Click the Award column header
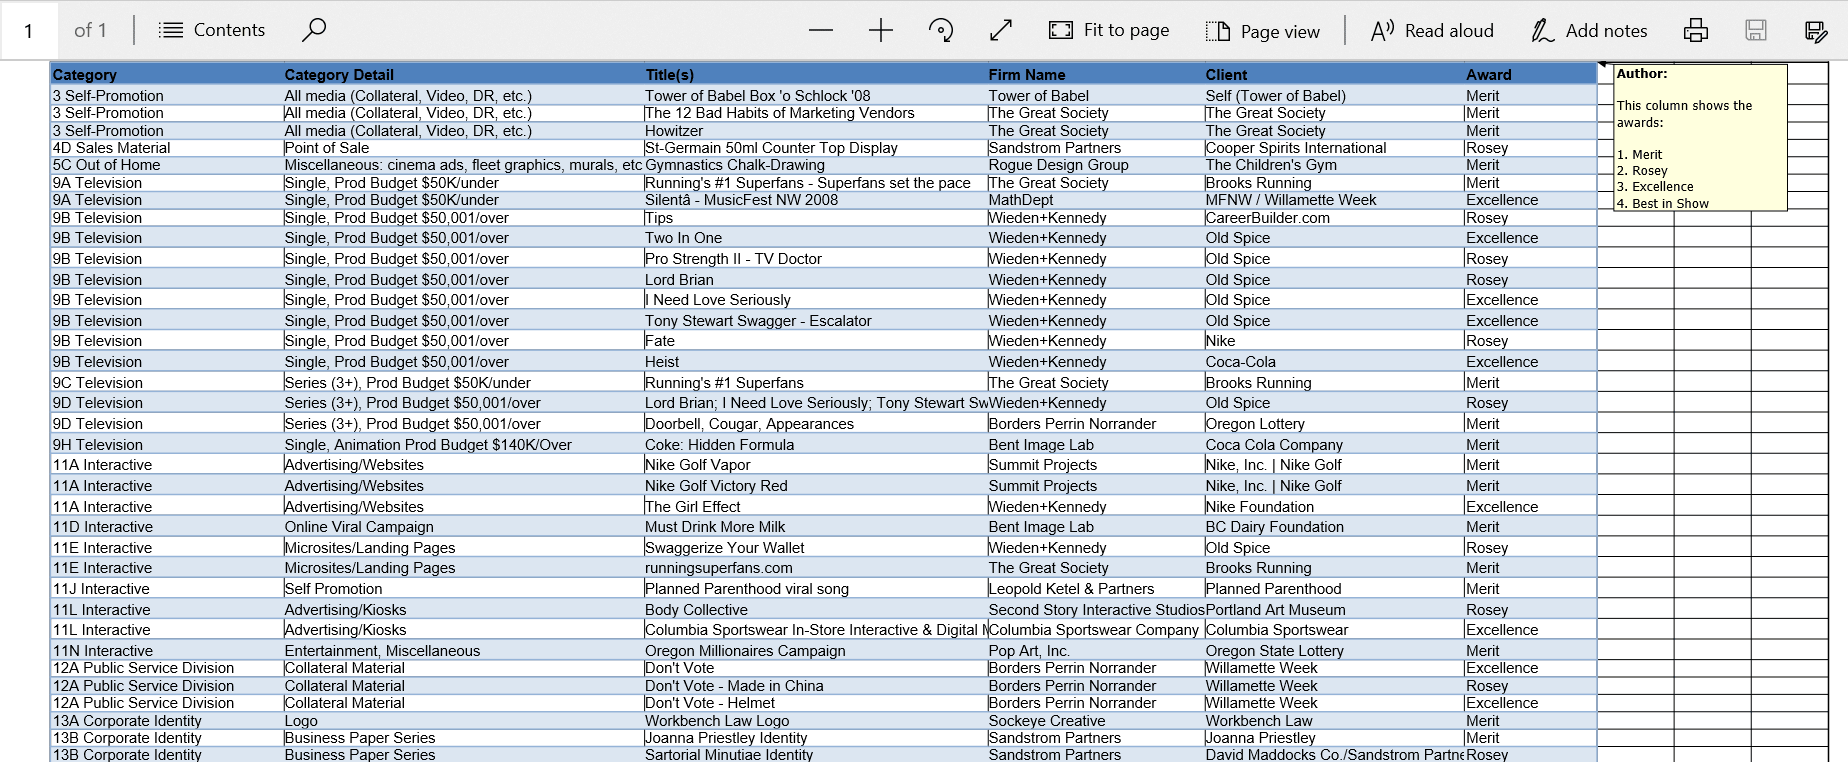The width and height of the screenshot is (1848, 762). [1489, 75]
